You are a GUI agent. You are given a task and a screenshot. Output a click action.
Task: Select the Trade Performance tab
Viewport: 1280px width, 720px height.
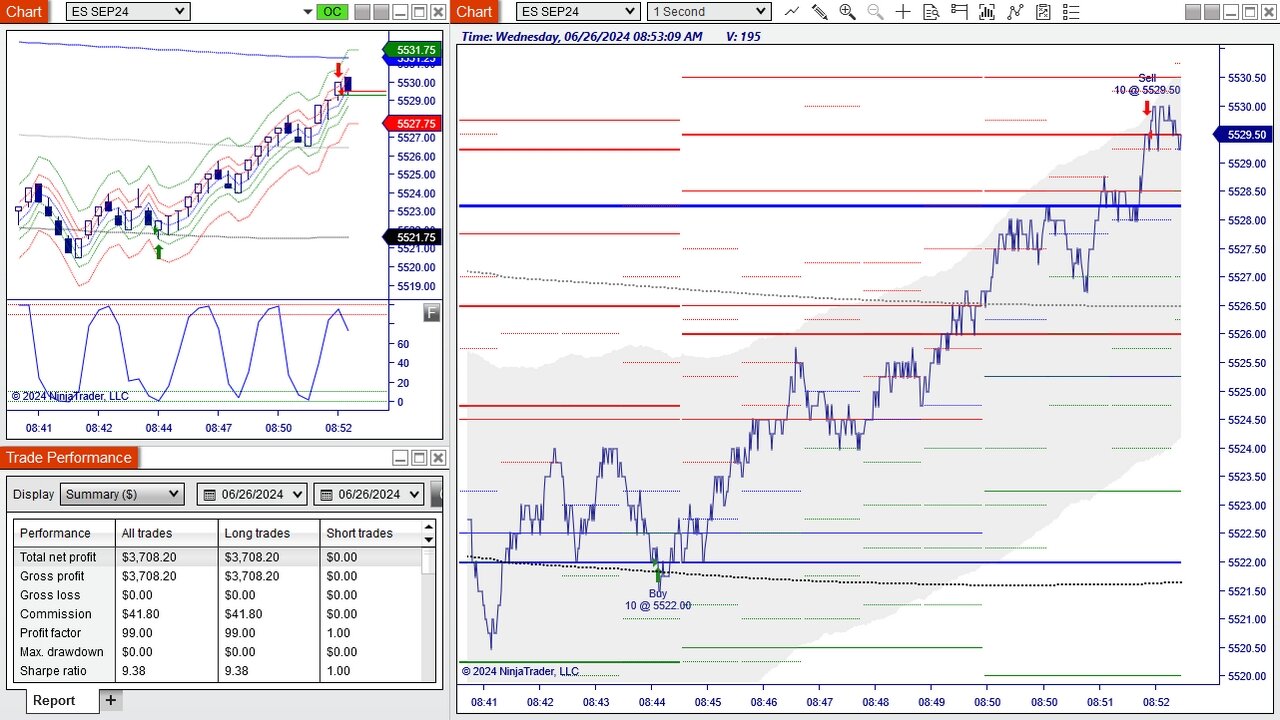(69, 458)
